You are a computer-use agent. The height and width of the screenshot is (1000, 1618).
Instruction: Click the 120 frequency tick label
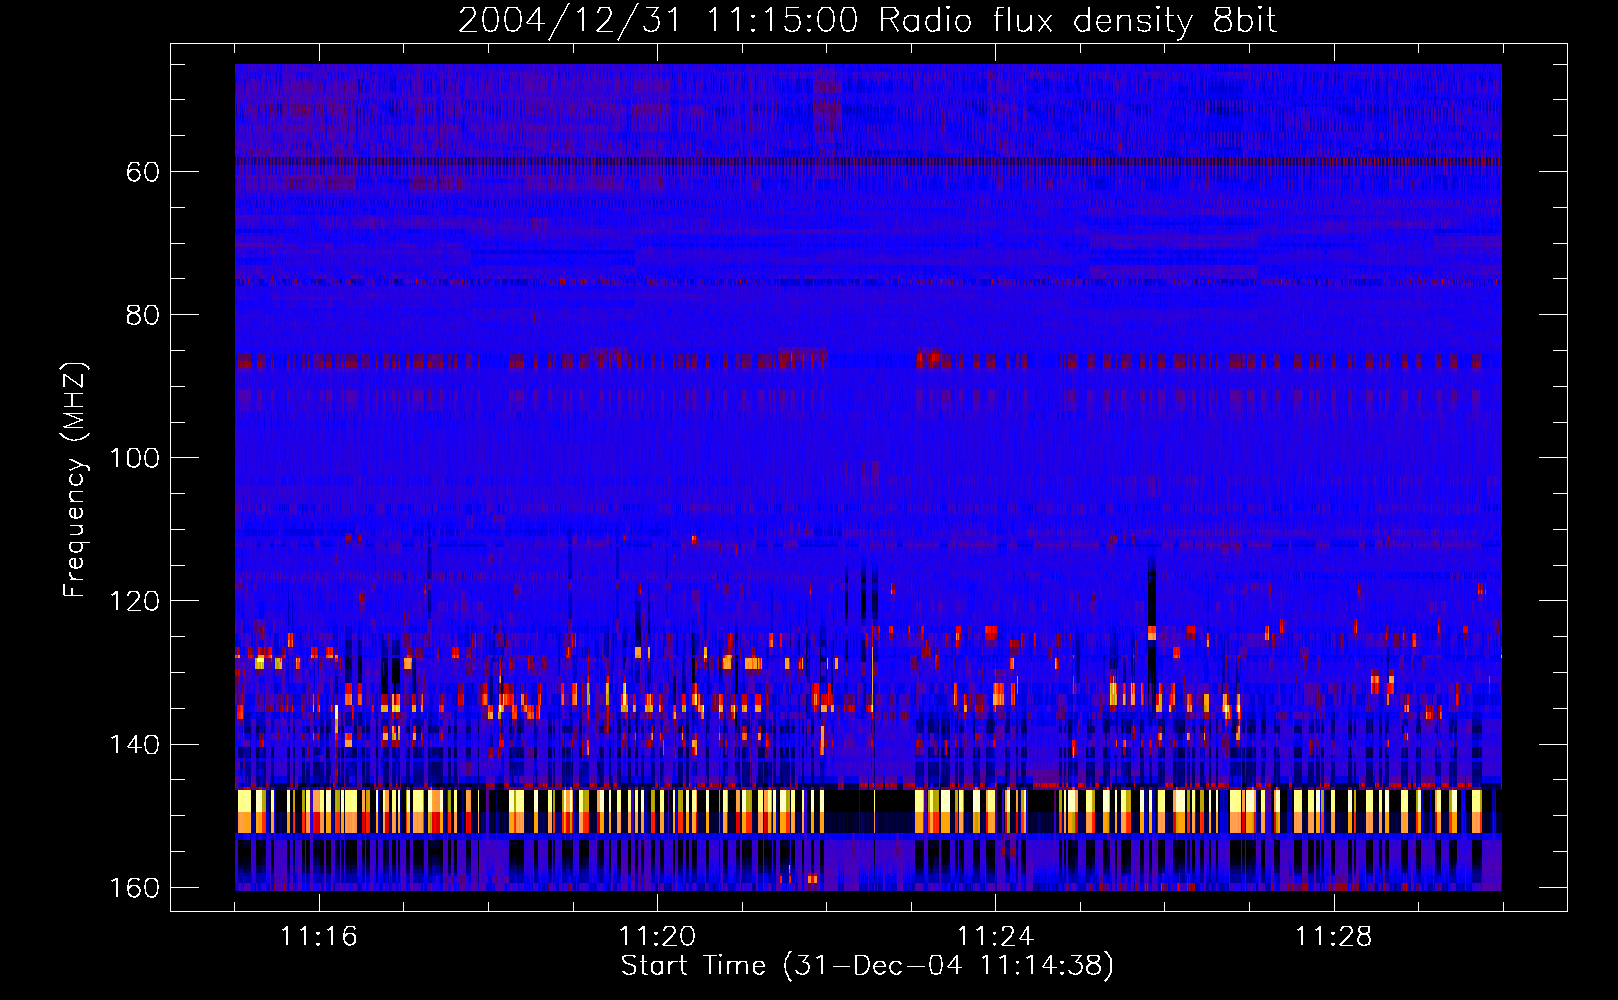tap(135, 601)
